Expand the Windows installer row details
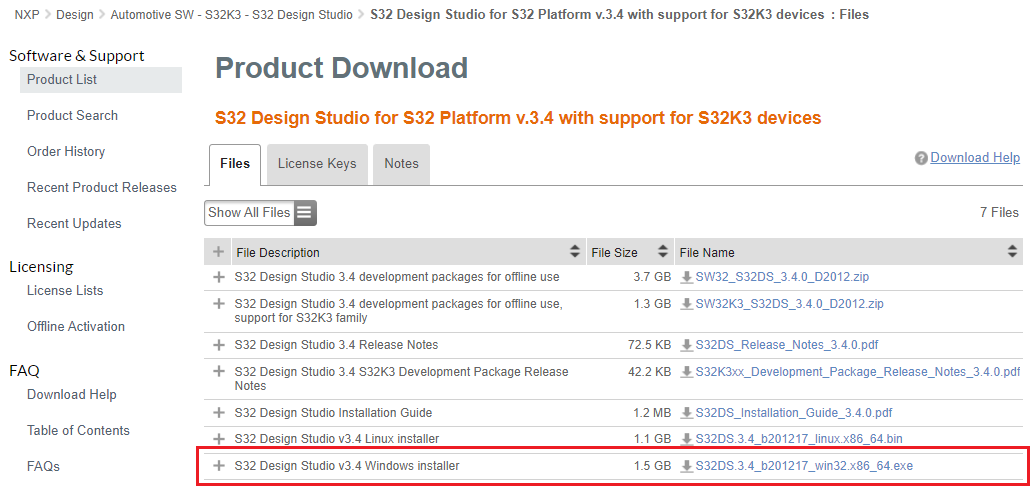This screenshot has height=491, width=1036. [x=219, y=466]
